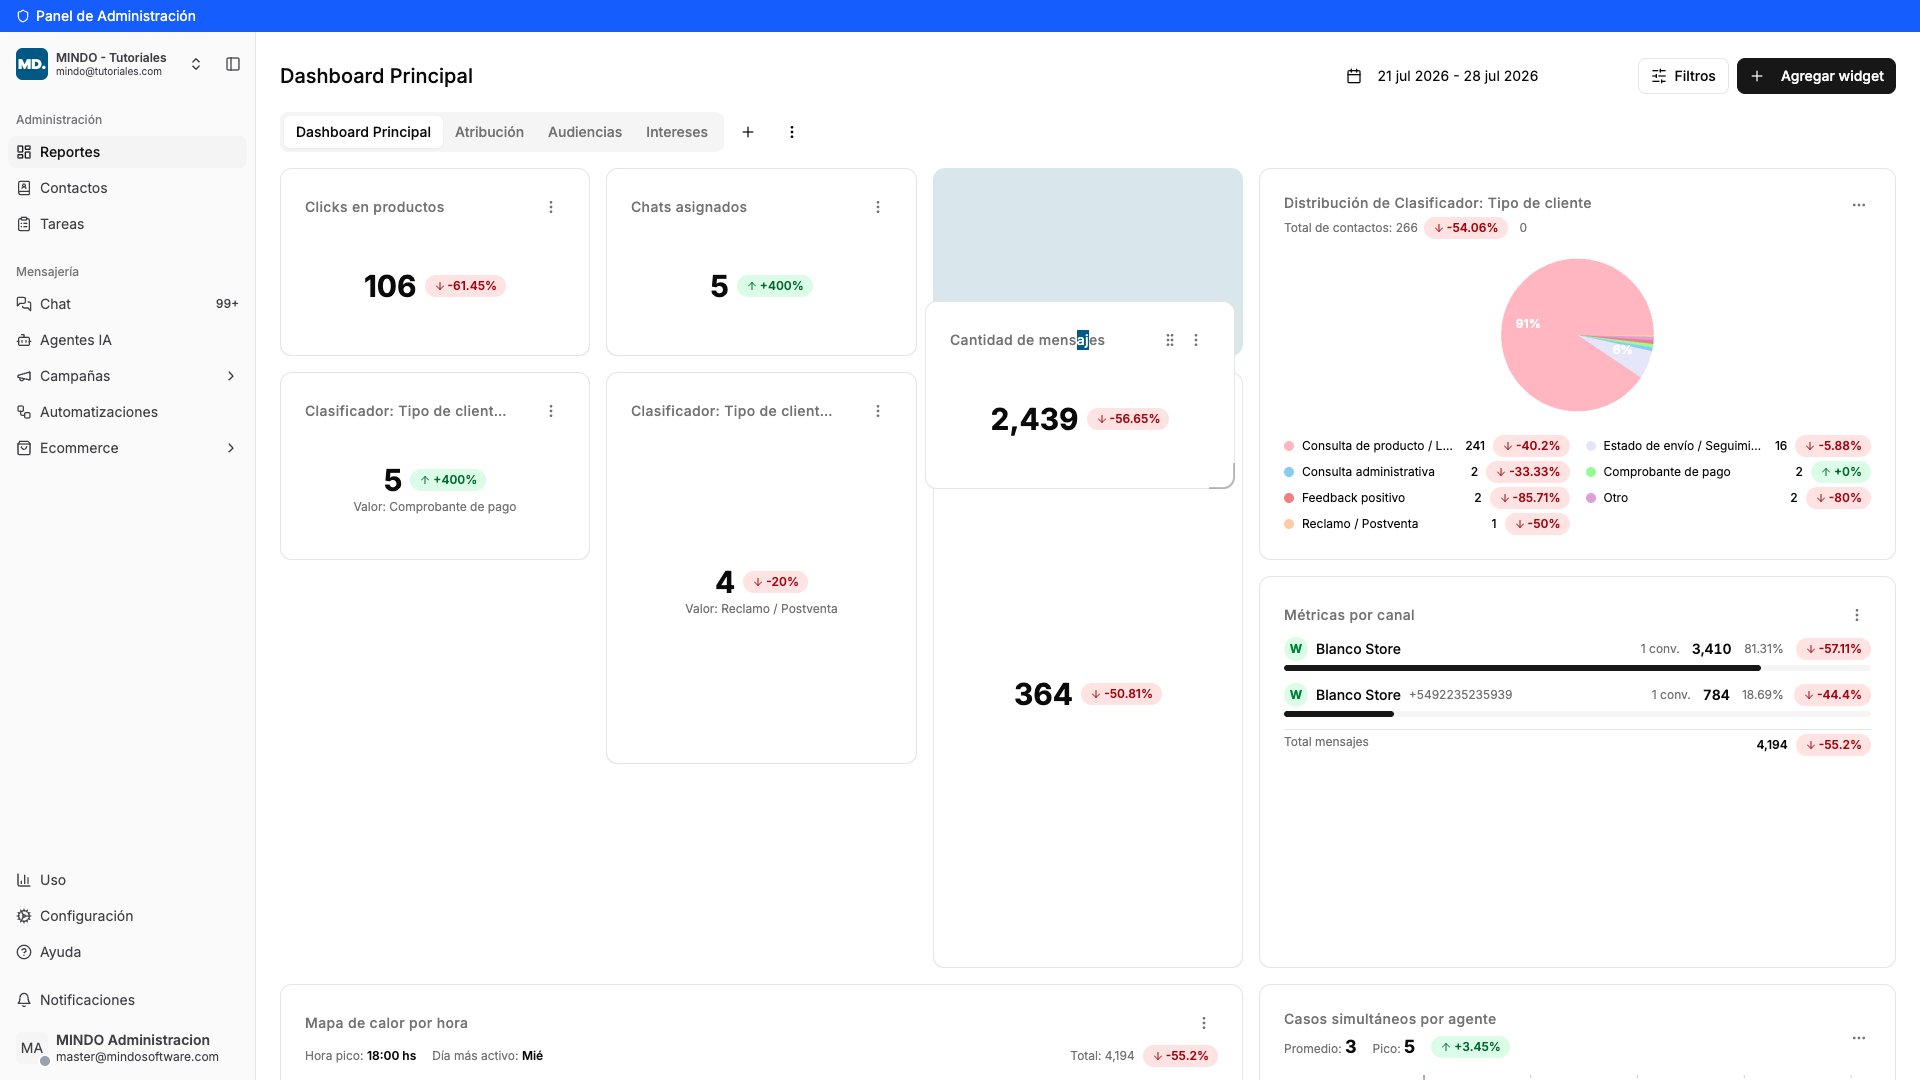
Task: Click the 364 value with -50.81% badge
Action: coord(1043,694)
